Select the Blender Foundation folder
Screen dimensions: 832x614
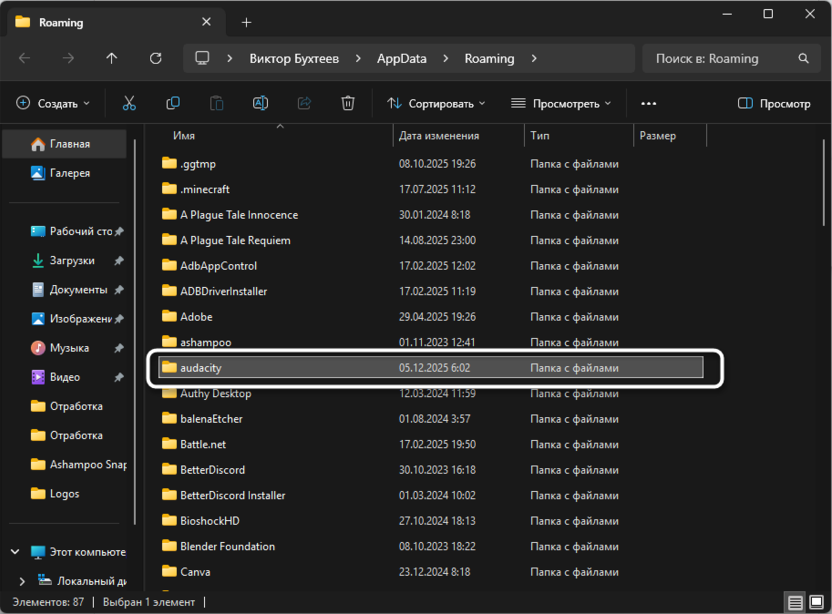227,546
